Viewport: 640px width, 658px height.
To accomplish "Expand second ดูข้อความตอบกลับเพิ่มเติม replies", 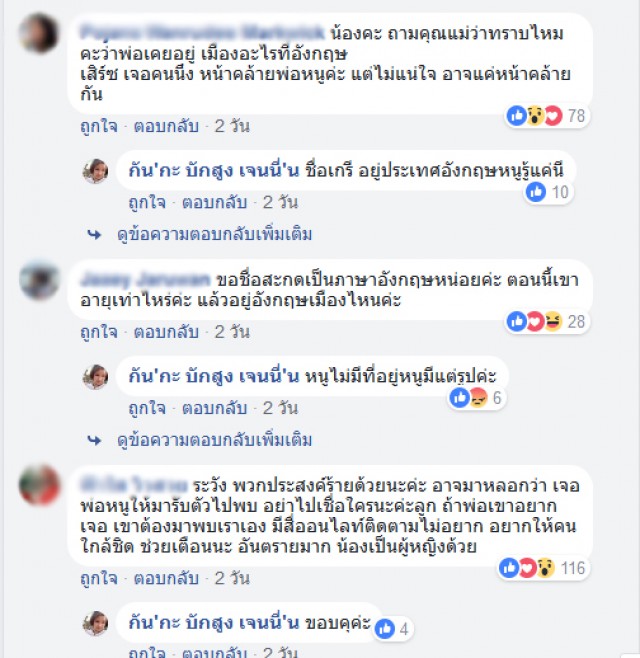I will pos(214,441).
